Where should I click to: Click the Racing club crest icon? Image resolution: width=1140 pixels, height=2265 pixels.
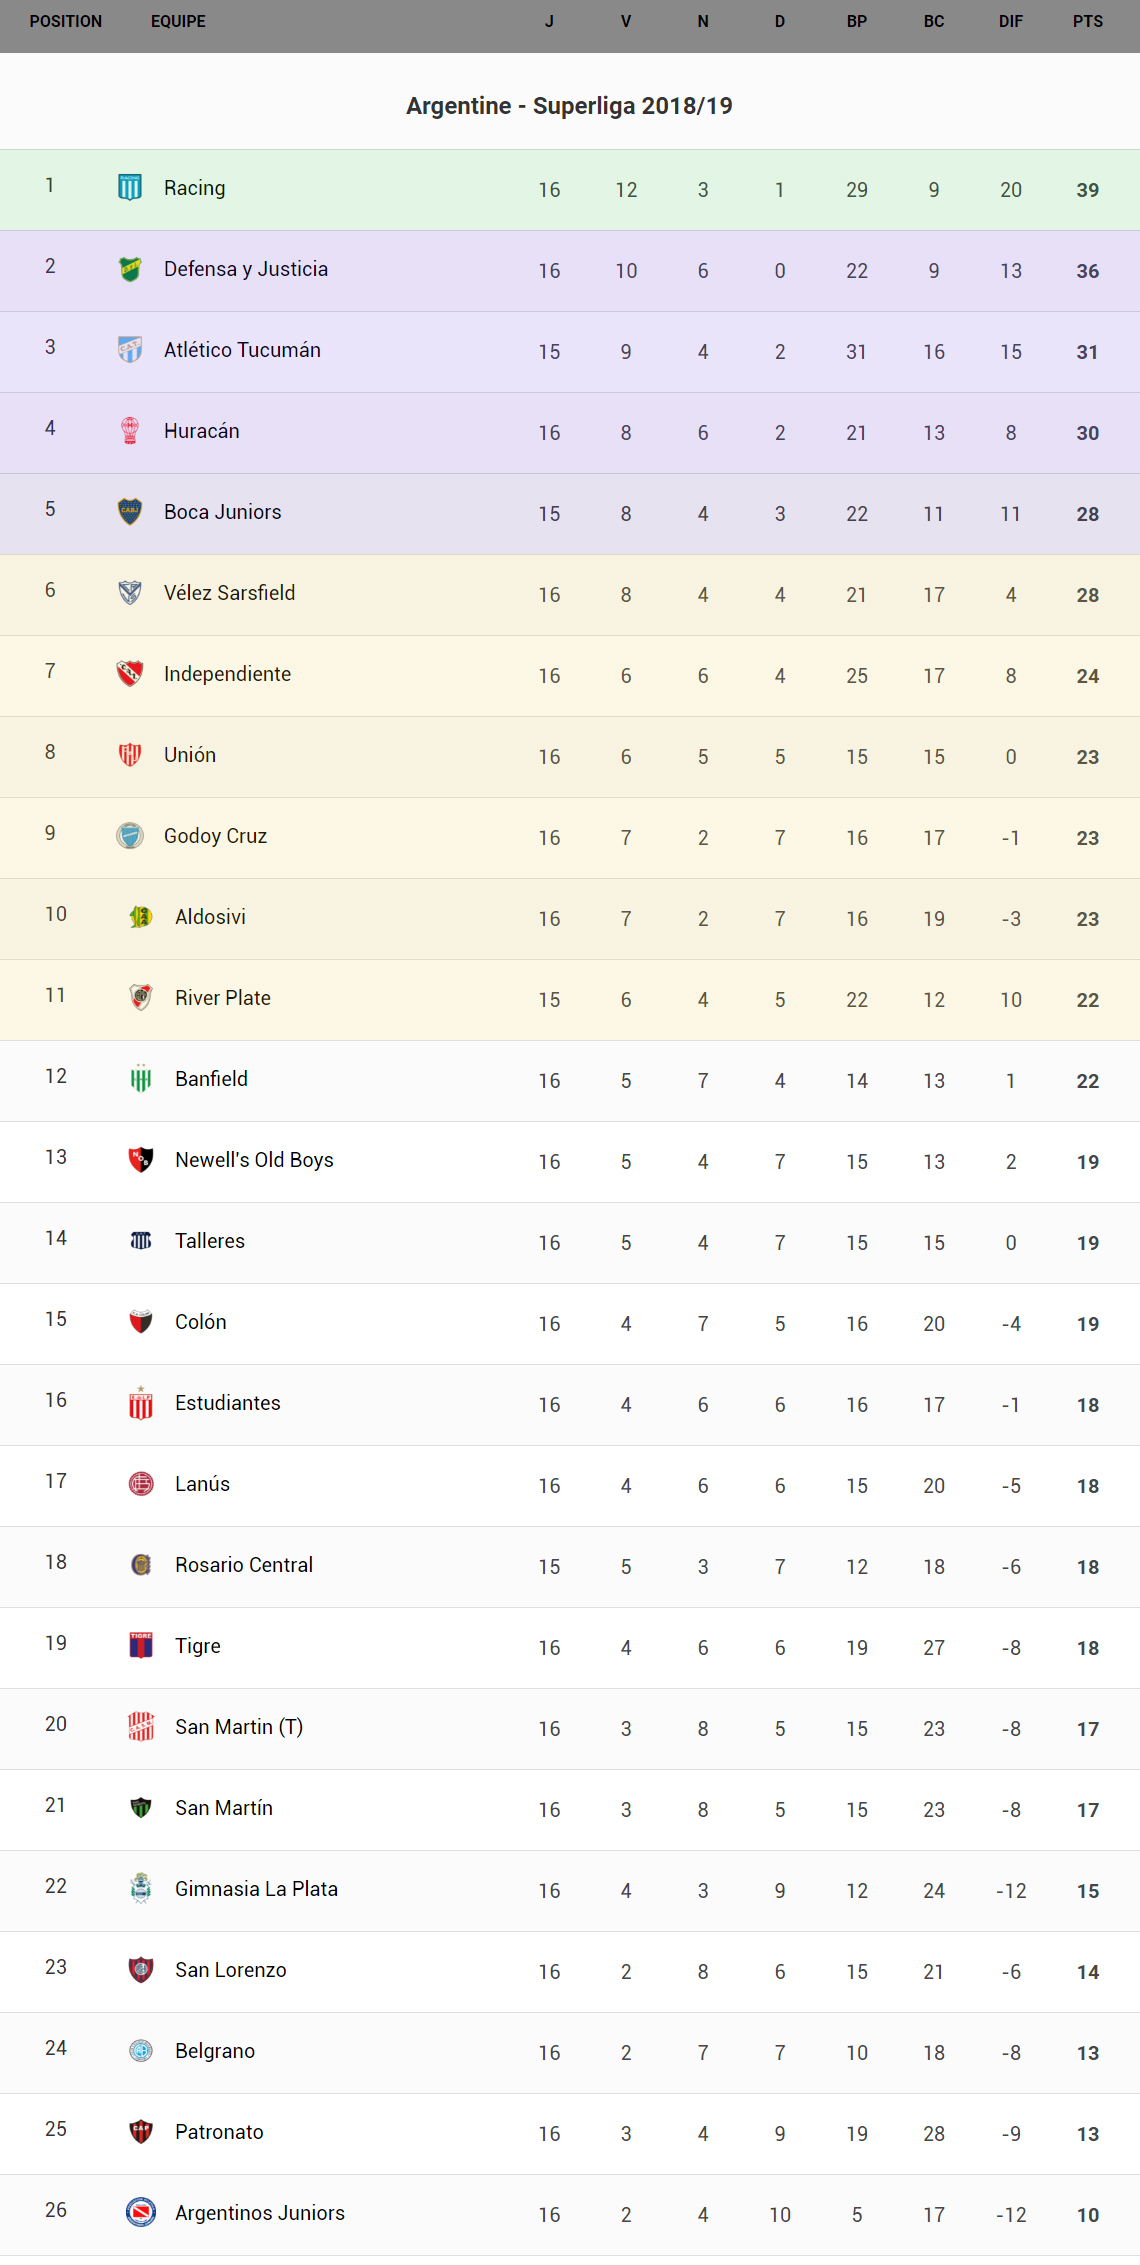[130, 187]
